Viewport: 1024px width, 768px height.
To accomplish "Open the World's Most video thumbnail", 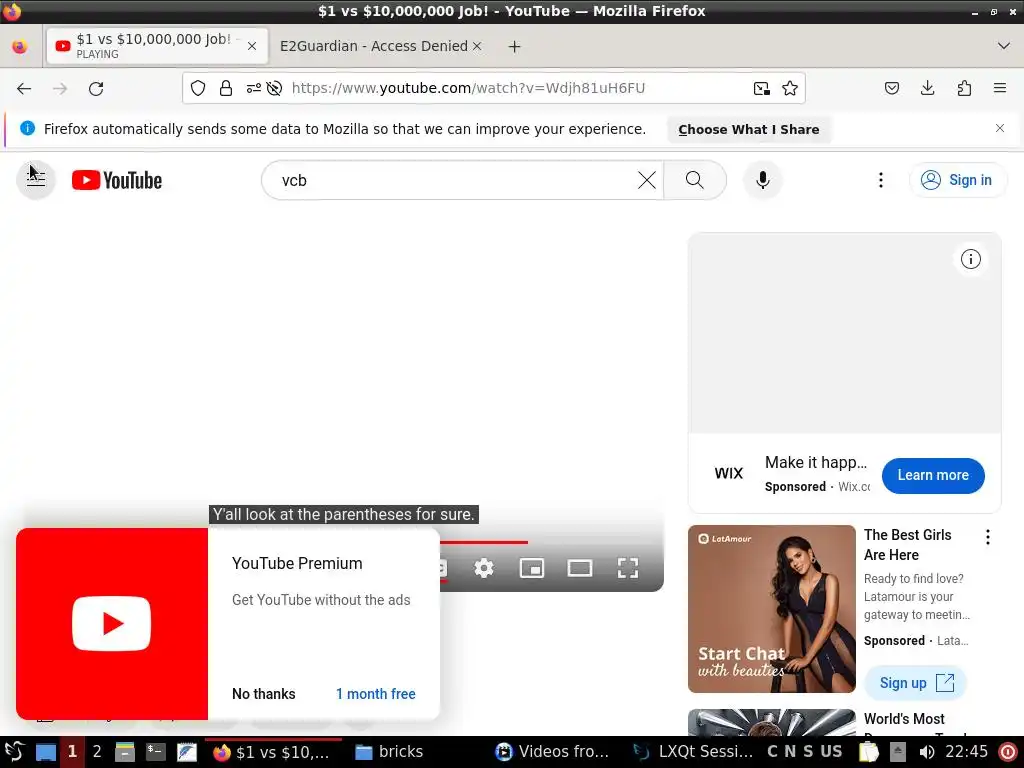I will (x=771, y=722).
